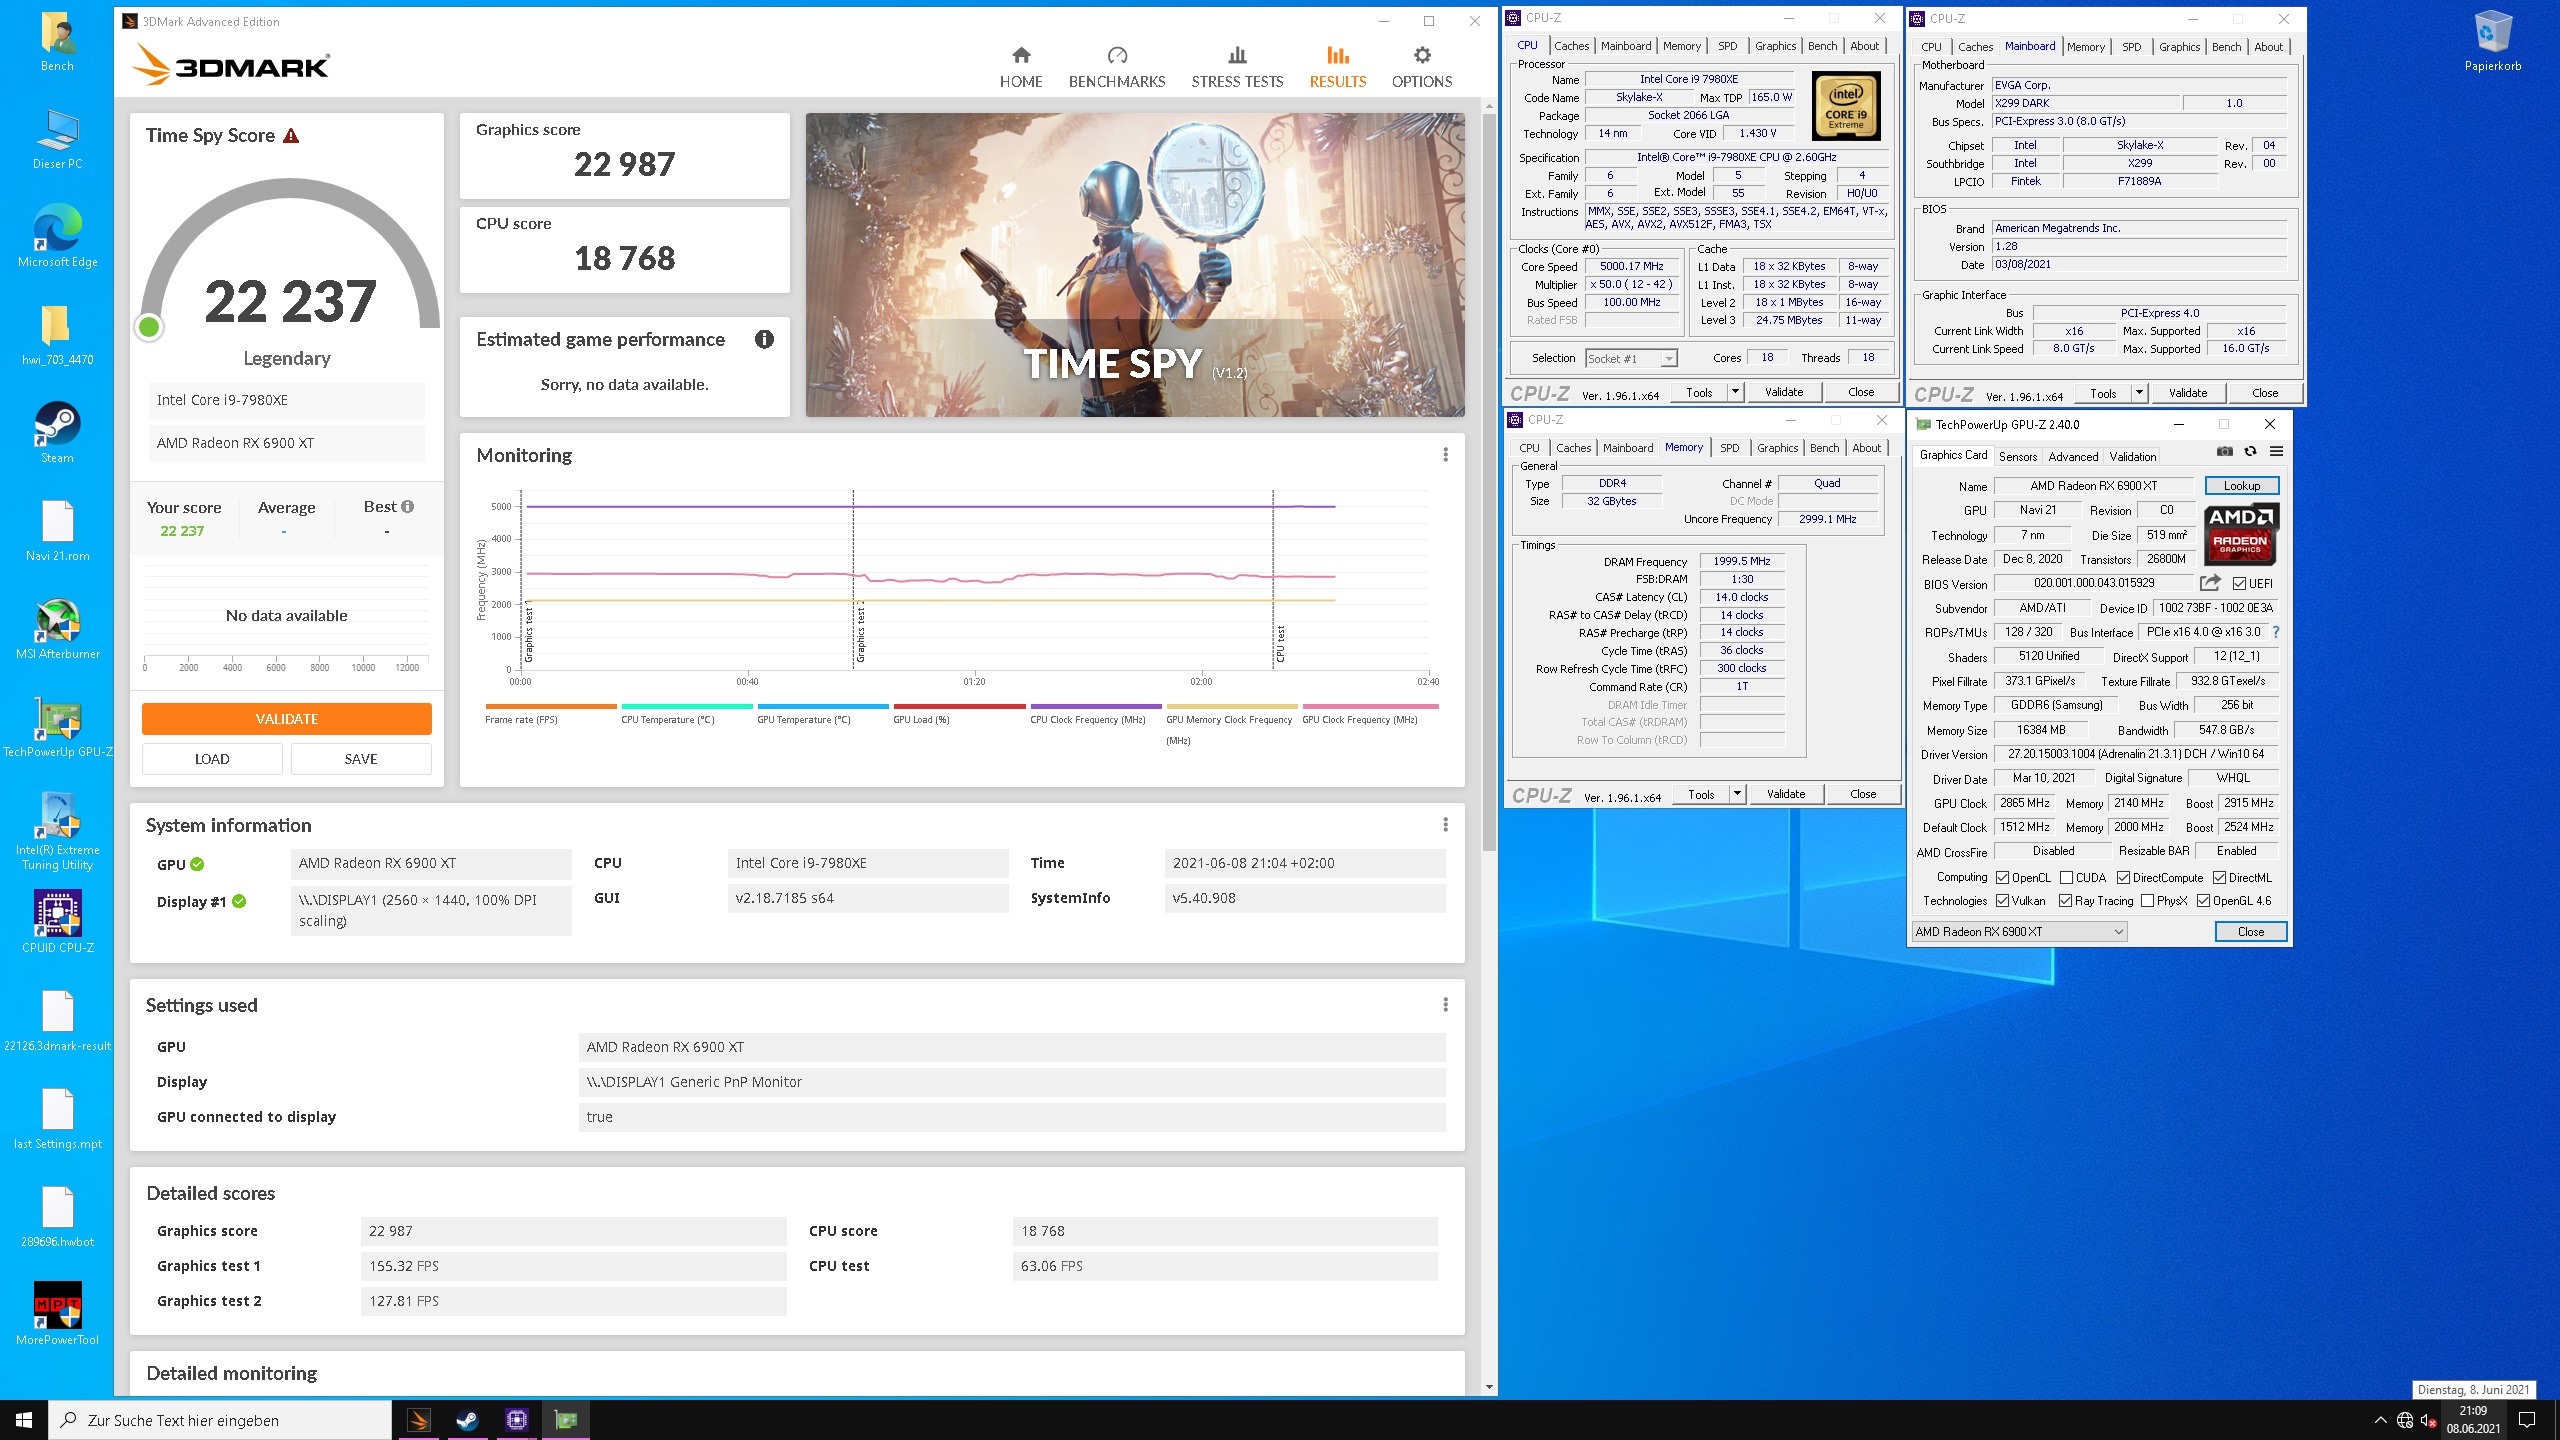This screenshot has width=2560, height=1440.
Task: Click the Bus Interface question mark
Action: [2276, 632]
